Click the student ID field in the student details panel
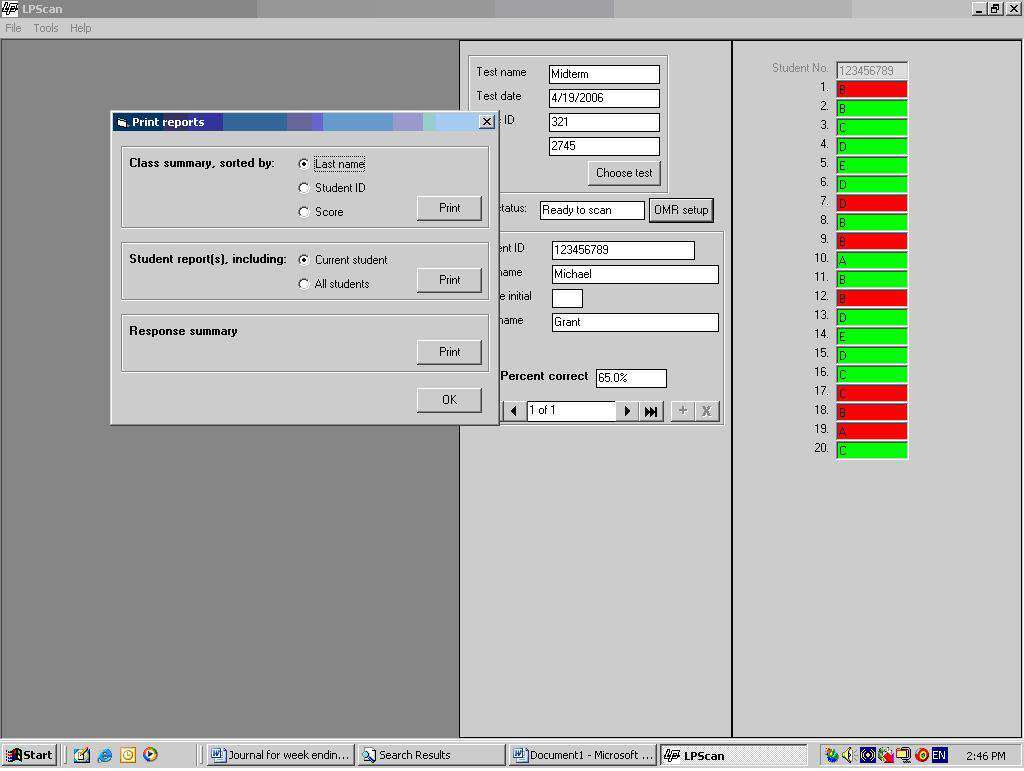 point(623,250)
